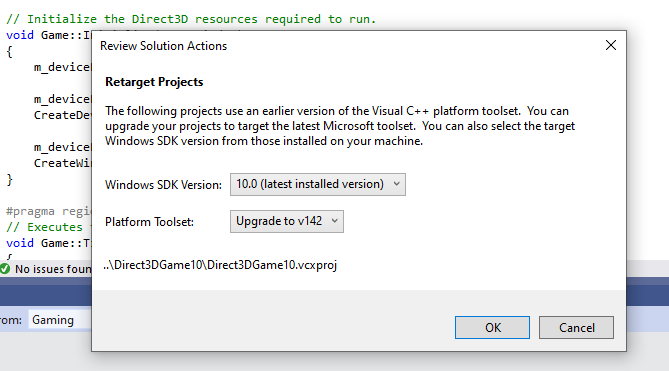This screenshot has height=371, width=669.
Task: Click the Review Solution Actions title bar text
Action: click(x=163, y=46)
